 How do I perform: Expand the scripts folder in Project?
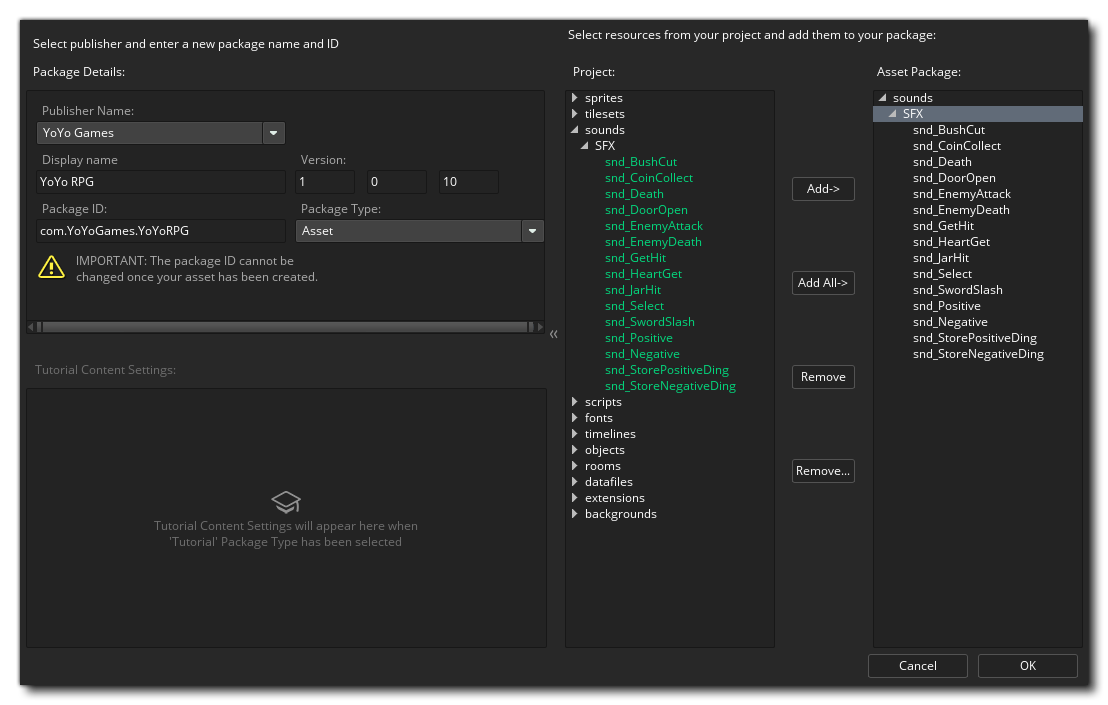pos(575,402)
